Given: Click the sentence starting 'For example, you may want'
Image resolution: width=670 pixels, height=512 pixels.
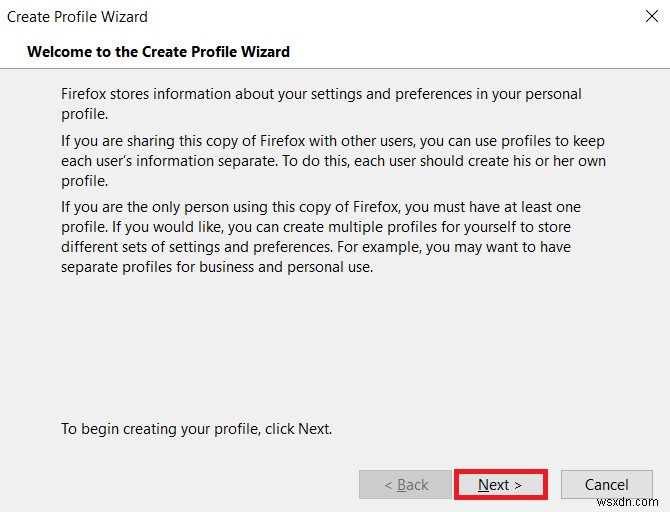Looking at the screenshot, I should pos(469,246).
